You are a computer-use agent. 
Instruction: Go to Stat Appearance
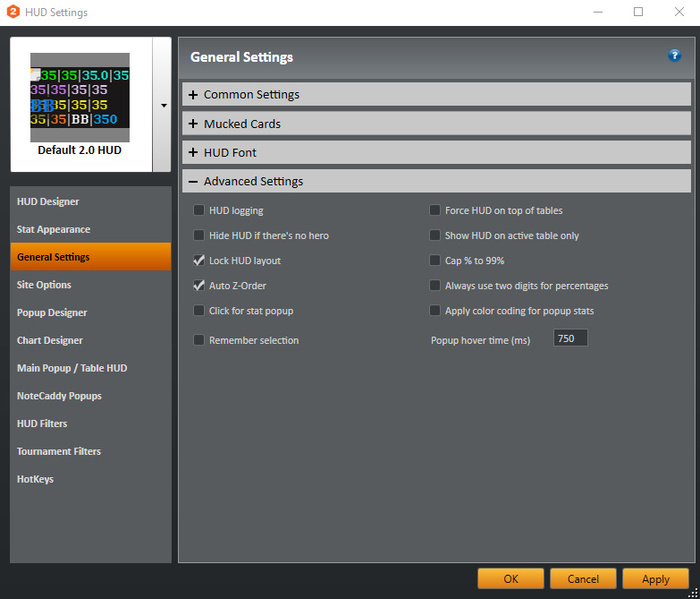pyautogui.click(x=90, y=229)
